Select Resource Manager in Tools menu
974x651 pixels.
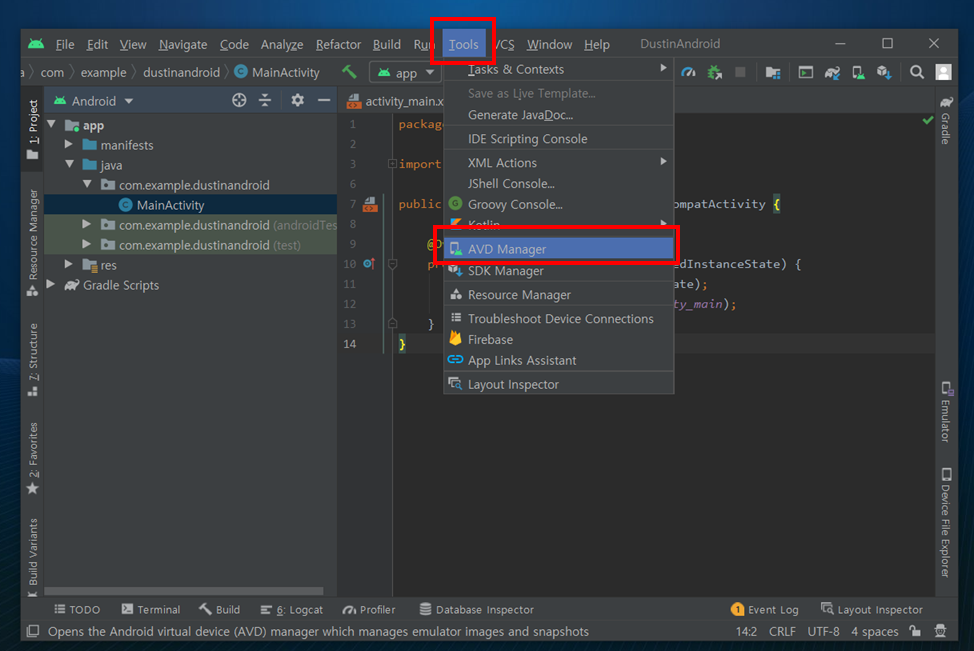[x=559, y=294]
